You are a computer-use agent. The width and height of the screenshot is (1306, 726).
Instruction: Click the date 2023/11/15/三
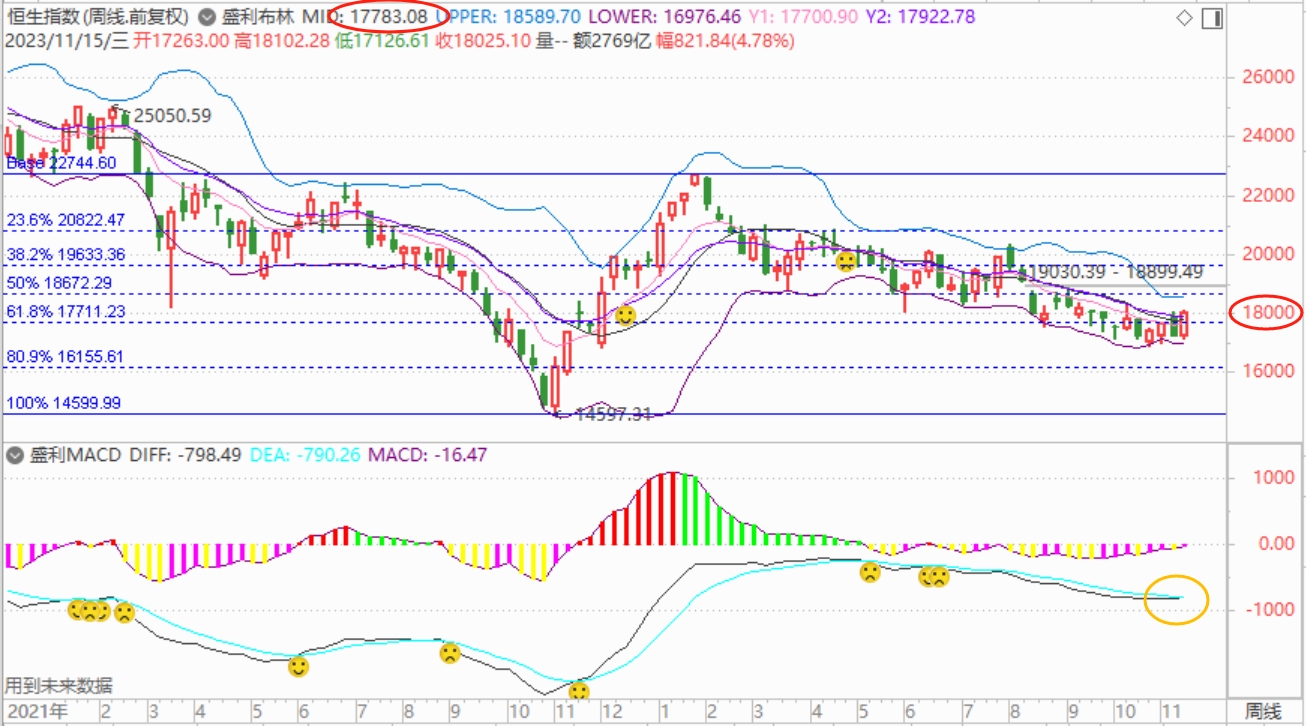(x=67, y=41)
